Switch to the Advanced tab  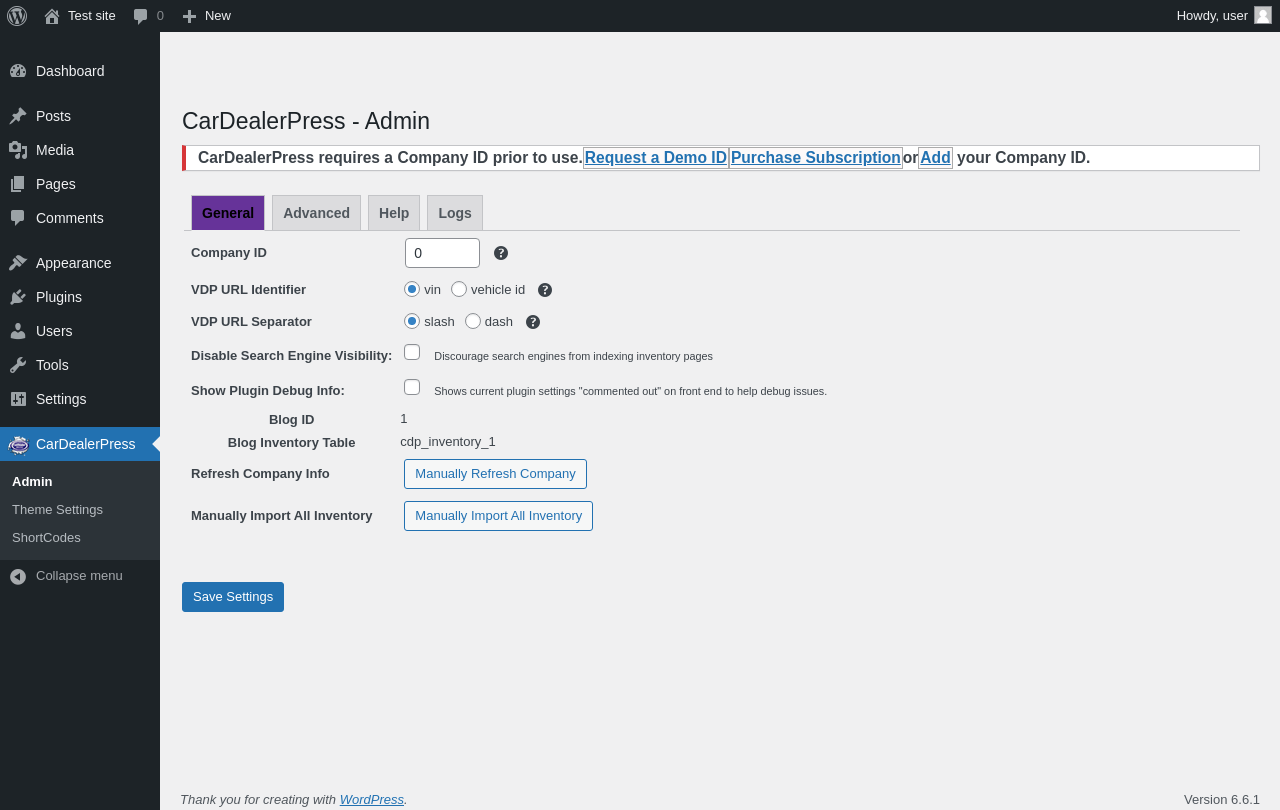316,213
